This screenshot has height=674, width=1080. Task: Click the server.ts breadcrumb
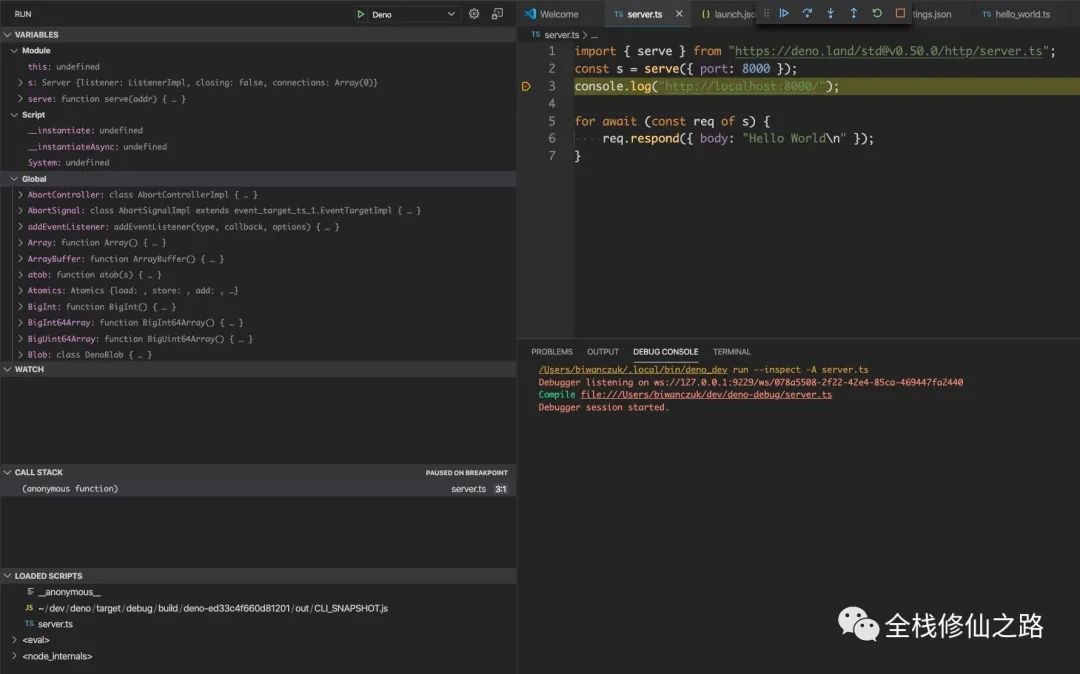(561, 34)
